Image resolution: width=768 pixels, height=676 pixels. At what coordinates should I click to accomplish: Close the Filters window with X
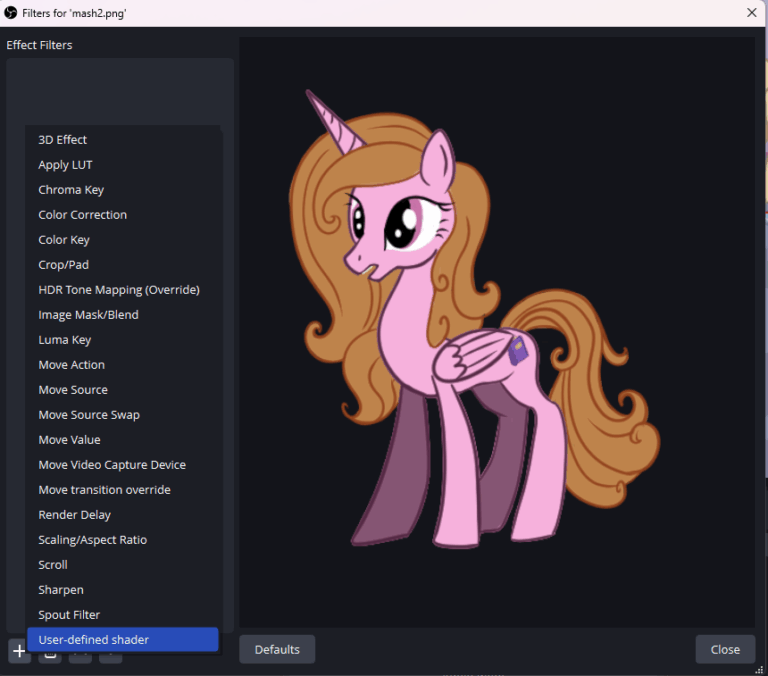(751, 13)
